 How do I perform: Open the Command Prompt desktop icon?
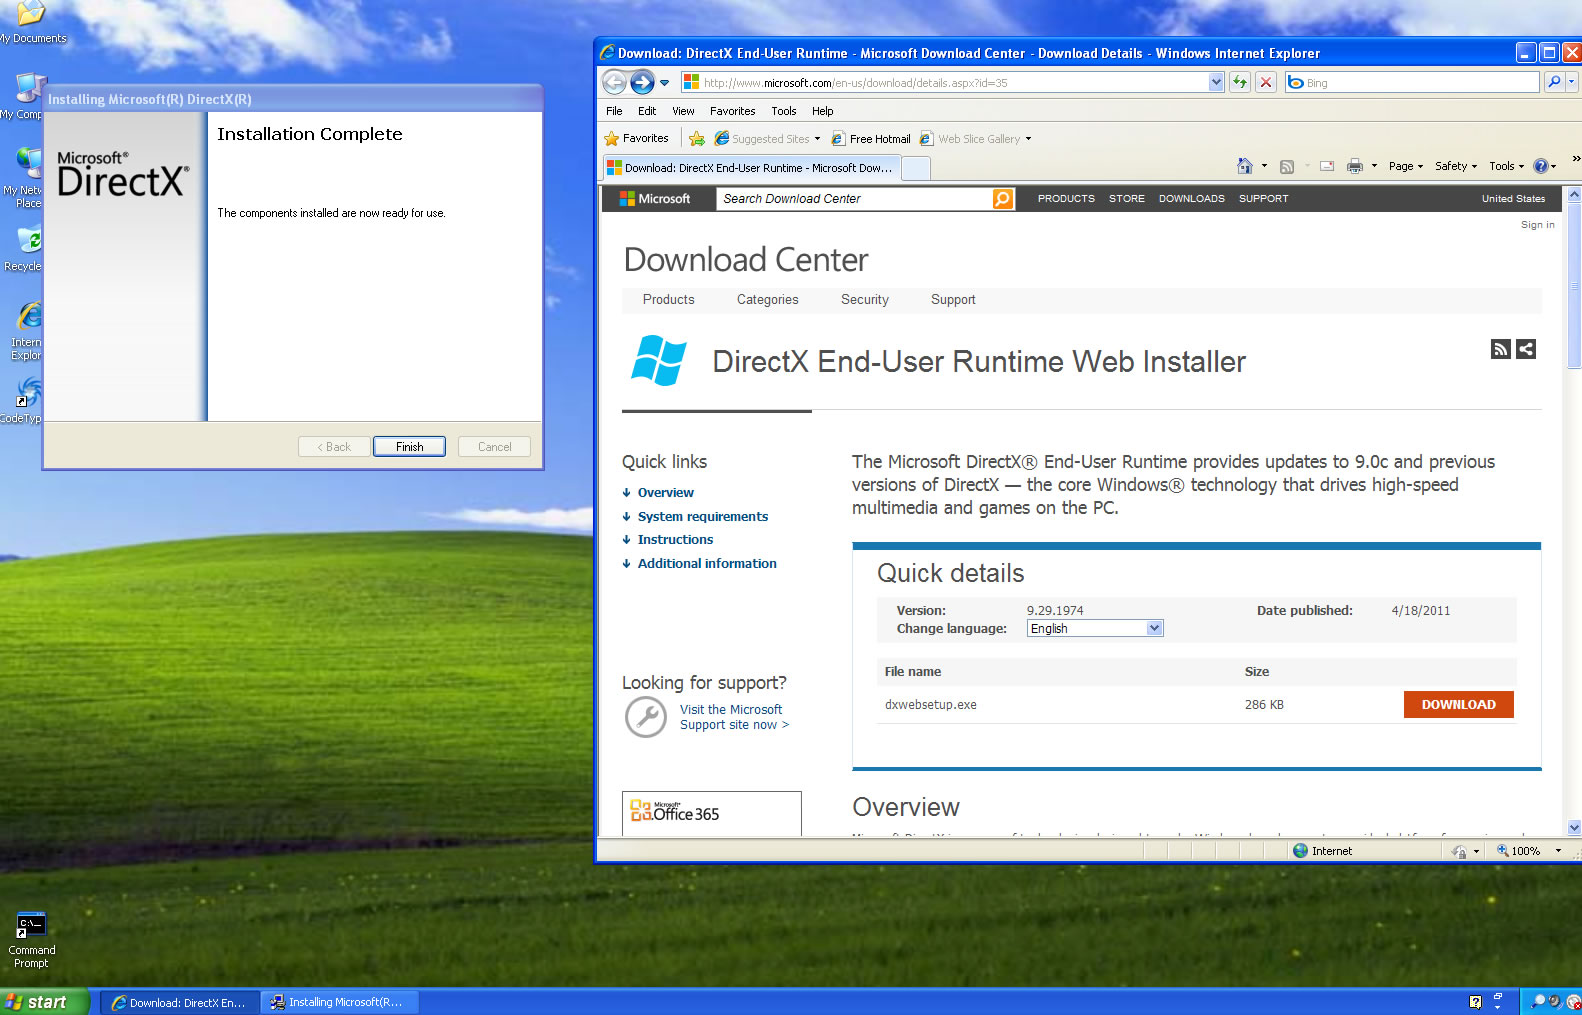coord(31,940)
